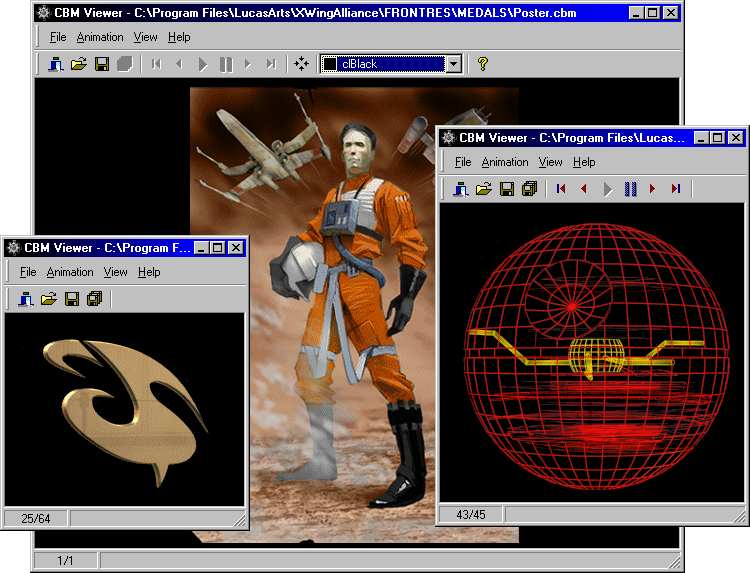Click the center image arrows icon
Image resolution: width=750 pixels, height=573 pixels.
click(x=301, y=64)
